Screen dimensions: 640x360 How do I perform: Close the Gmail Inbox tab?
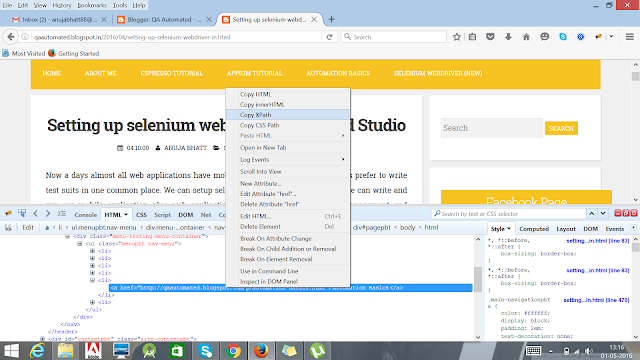pyautogui.click(x=104, y=19)
